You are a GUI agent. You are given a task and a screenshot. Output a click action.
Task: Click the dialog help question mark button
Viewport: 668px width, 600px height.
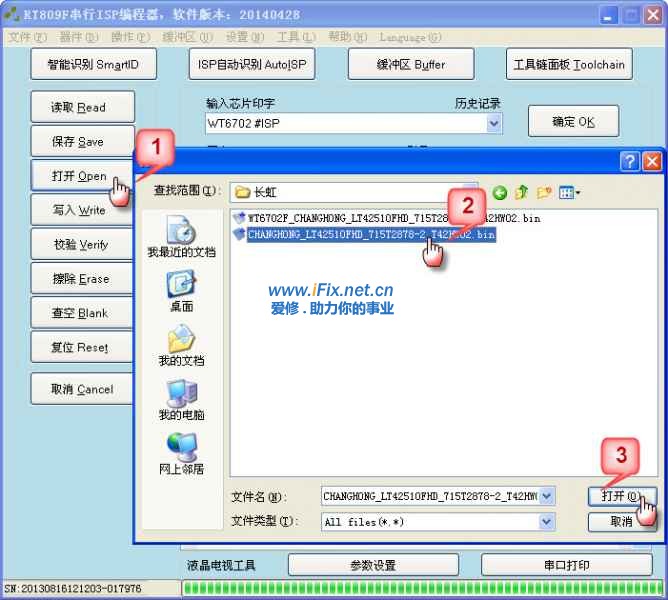click(x=630, y=161)
